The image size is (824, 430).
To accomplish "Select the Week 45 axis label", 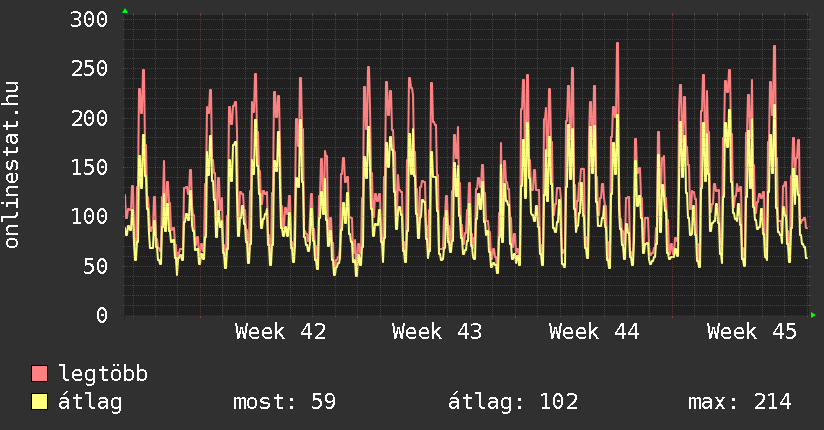I will click(x=751, y=332).
